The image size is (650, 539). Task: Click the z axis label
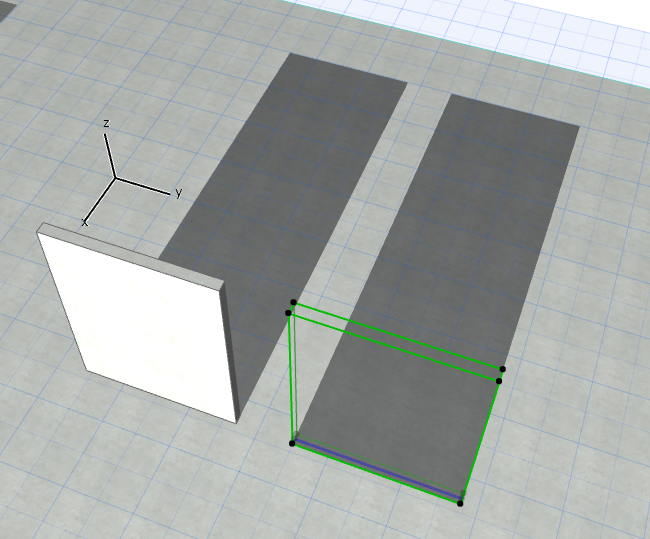coord(107,123)
